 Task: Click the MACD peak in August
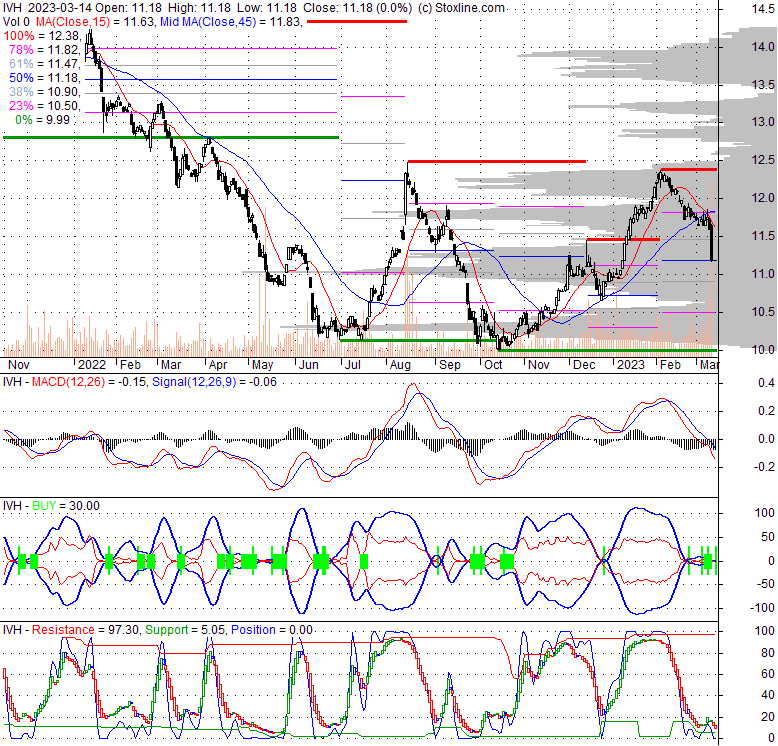413,385
